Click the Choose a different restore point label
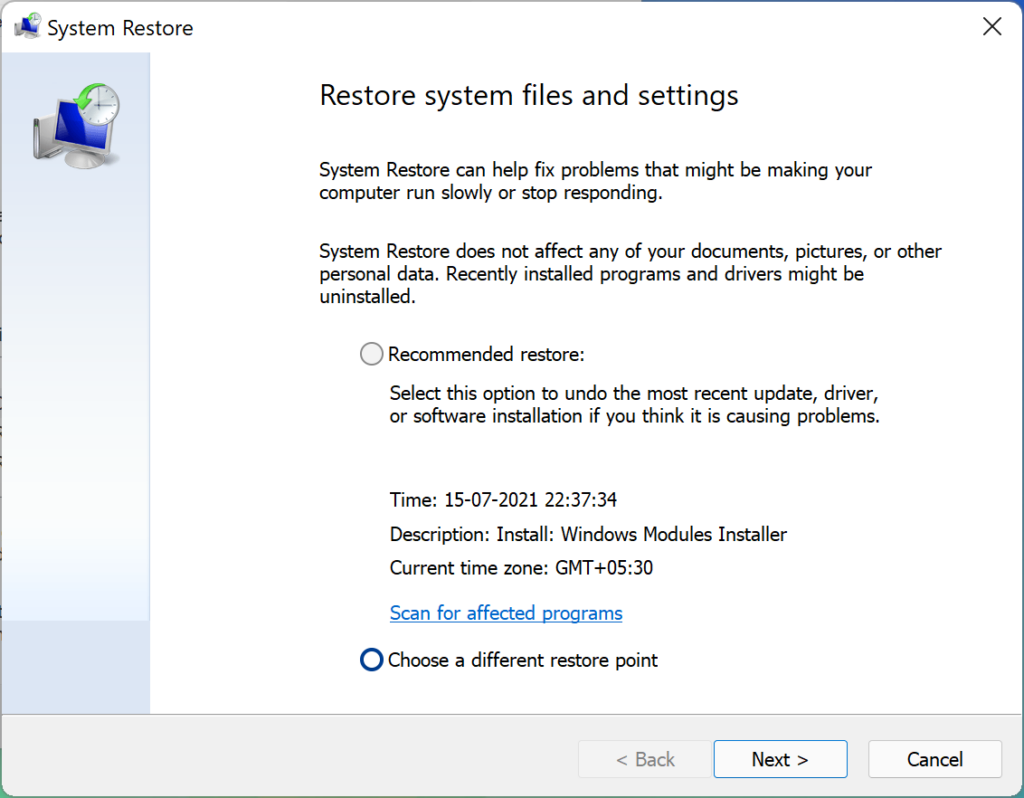 click(x=522, y=660)
